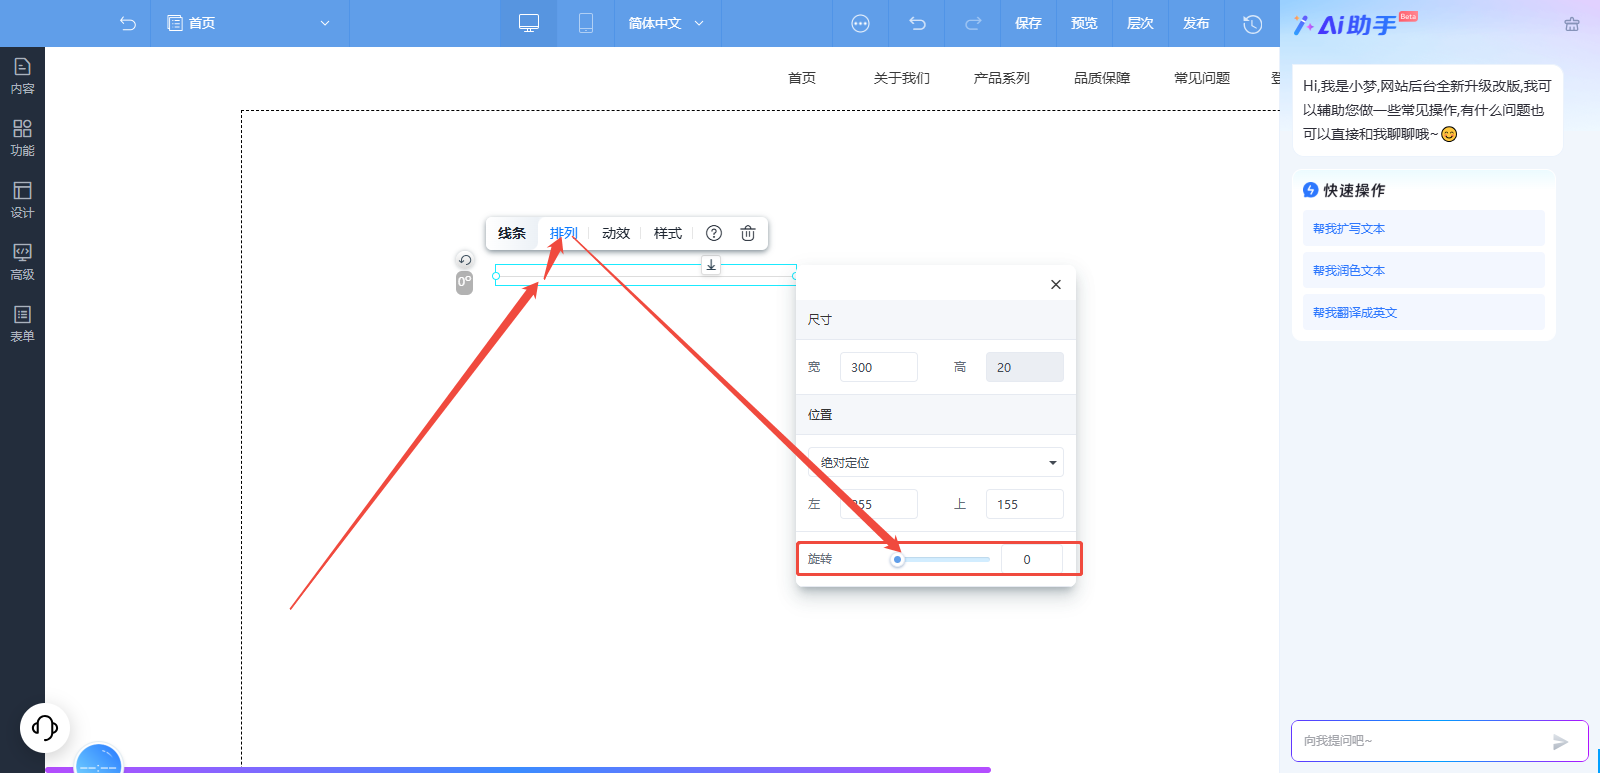Click the top 上 position input
This screenshot has width=1600, height=773.
pos(1025,504)
